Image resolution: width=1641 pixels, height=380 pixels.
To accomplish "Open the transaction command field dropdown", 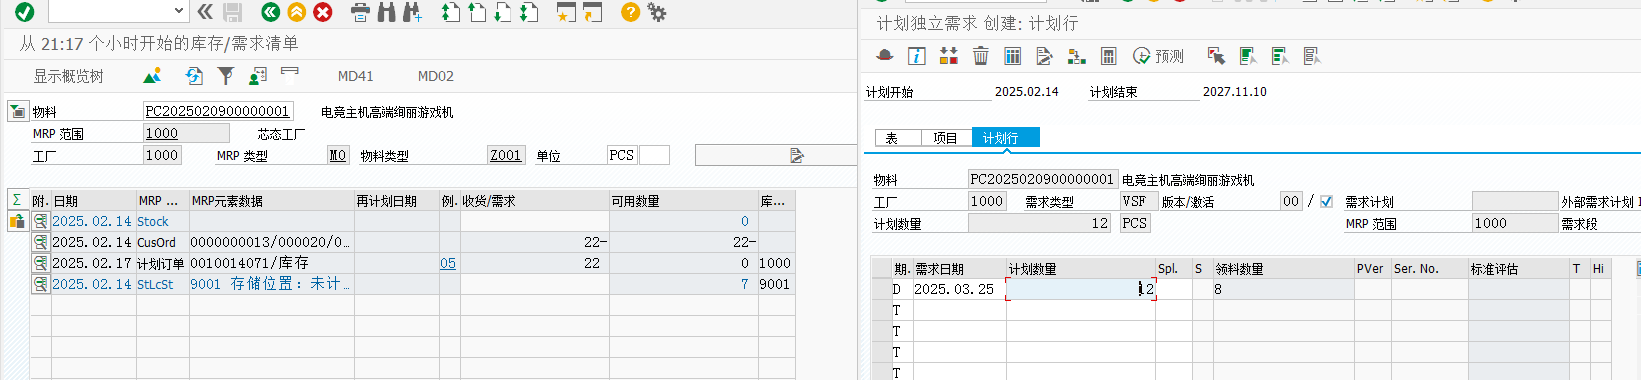I will coord(178,11).
